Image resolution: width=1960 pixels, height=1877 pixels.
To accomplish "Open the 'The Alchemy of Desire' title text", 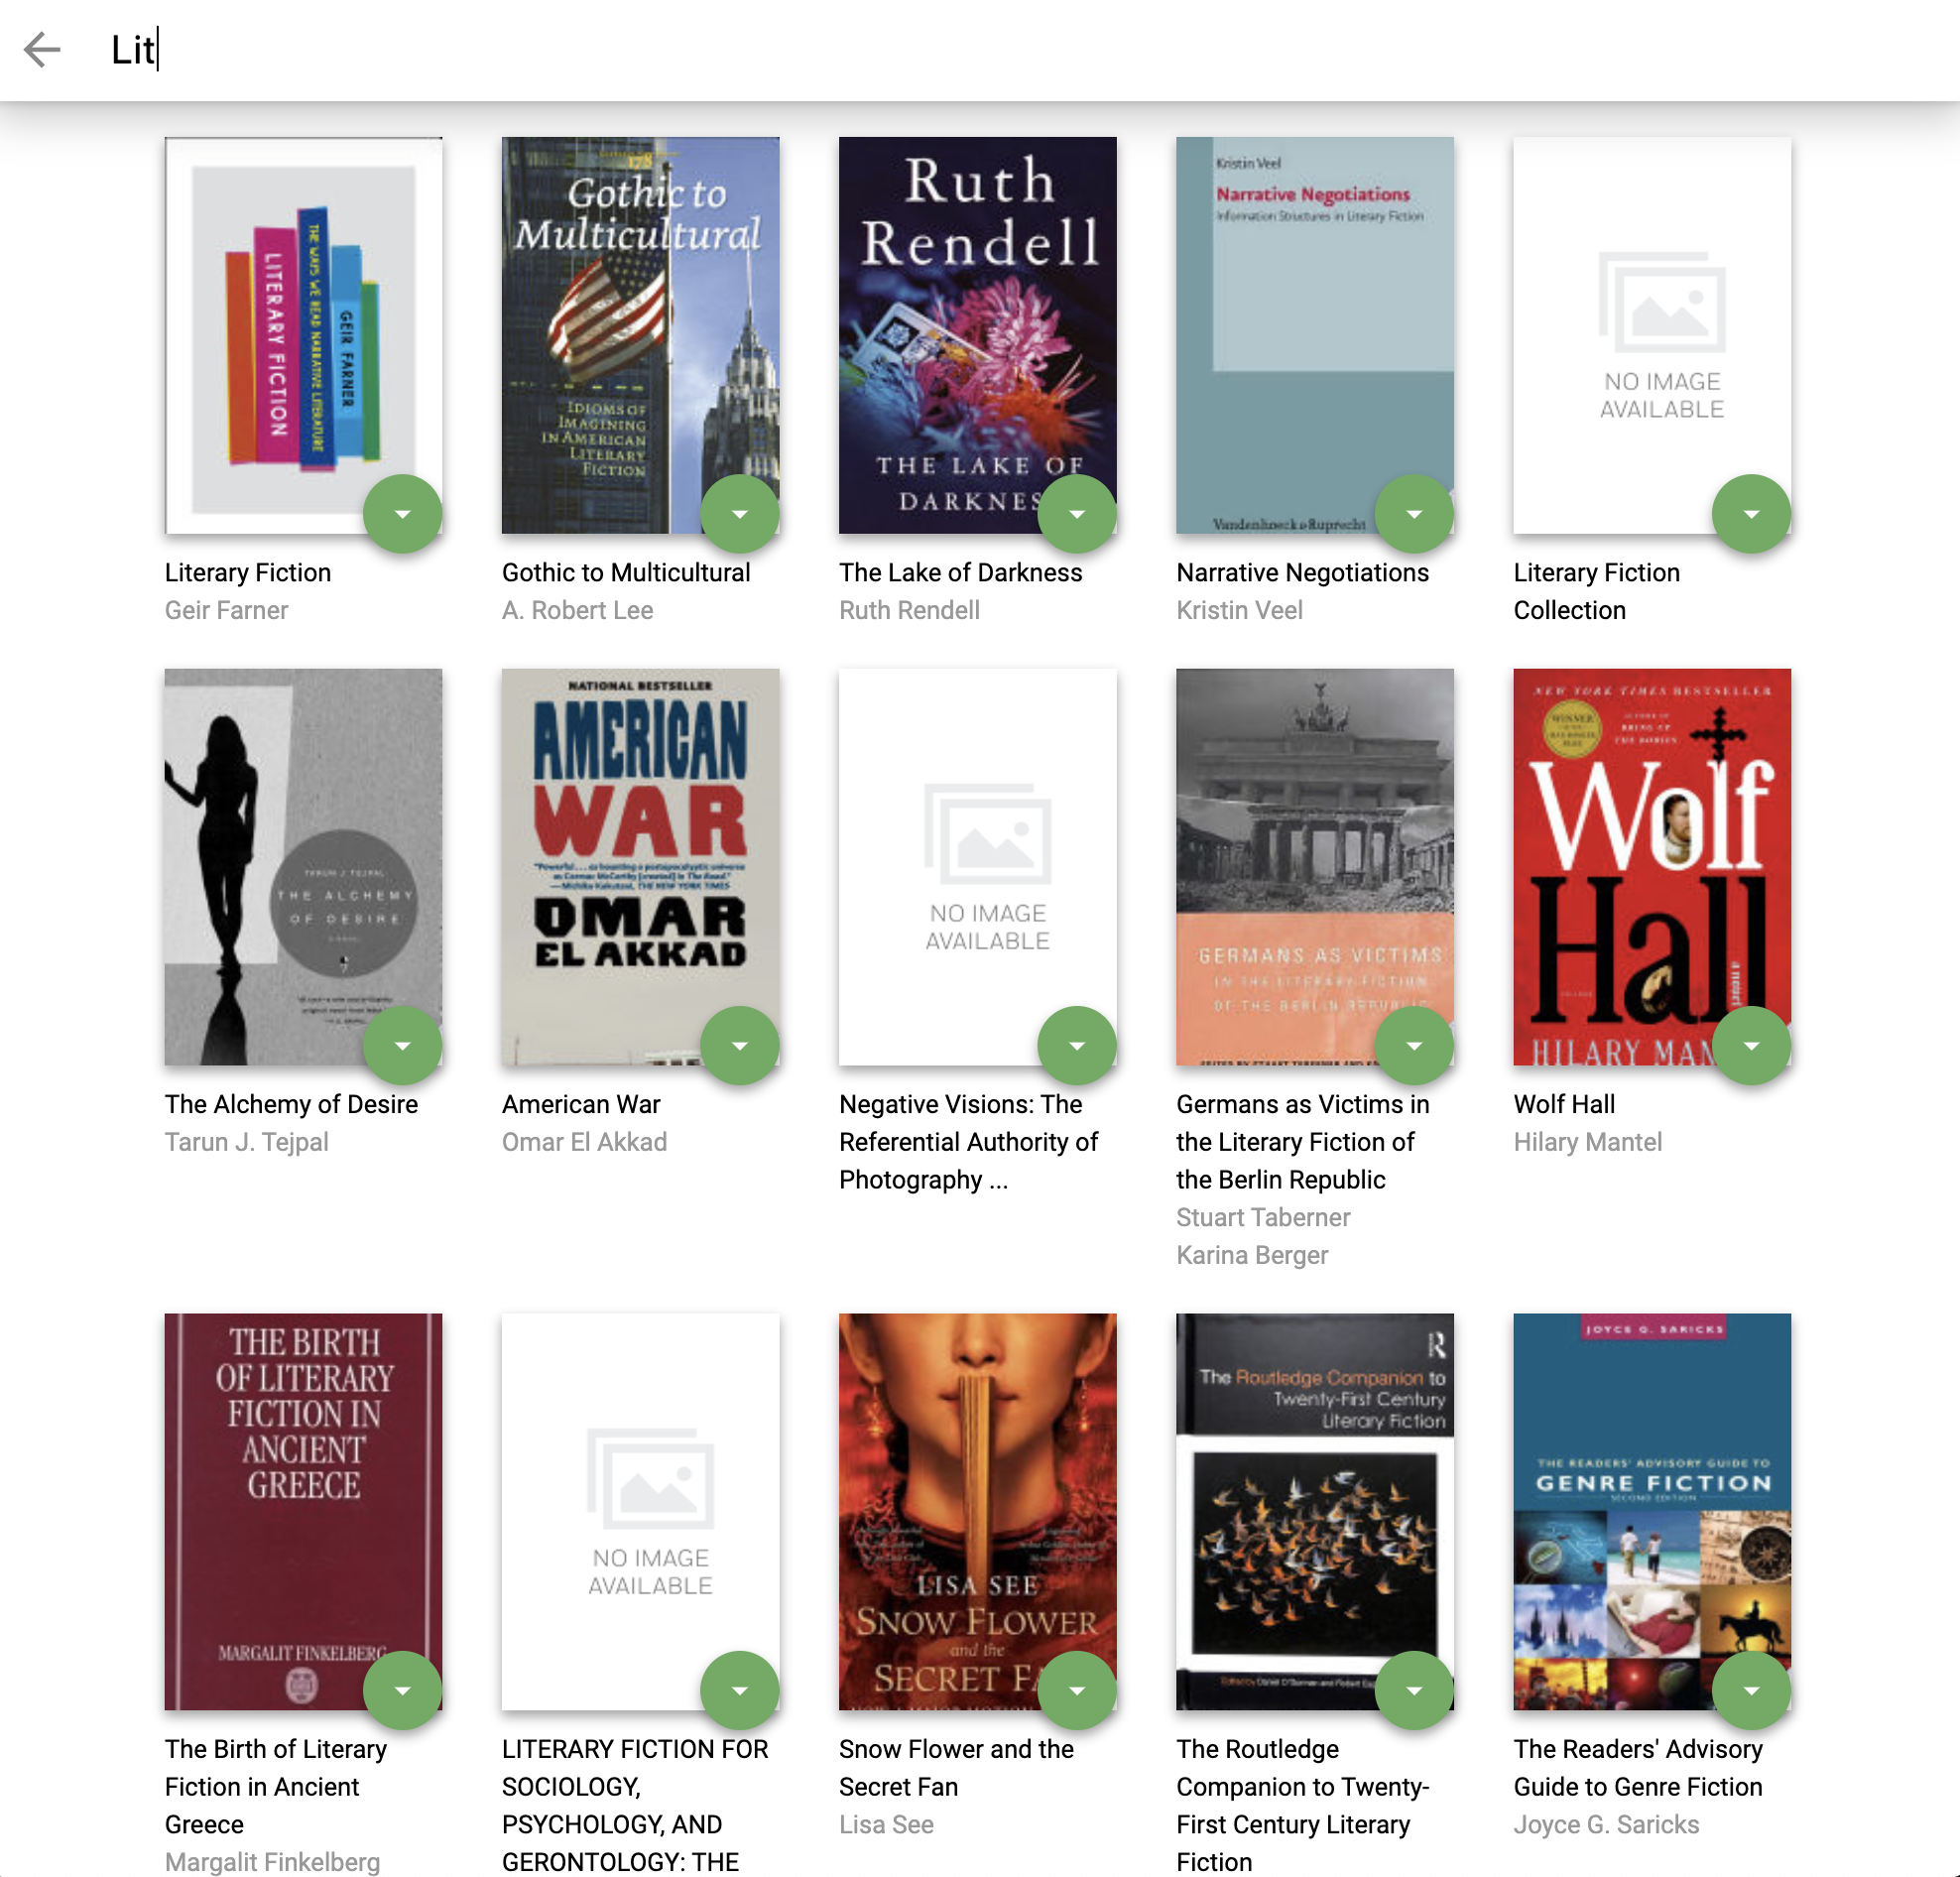I will [291, 1104].
